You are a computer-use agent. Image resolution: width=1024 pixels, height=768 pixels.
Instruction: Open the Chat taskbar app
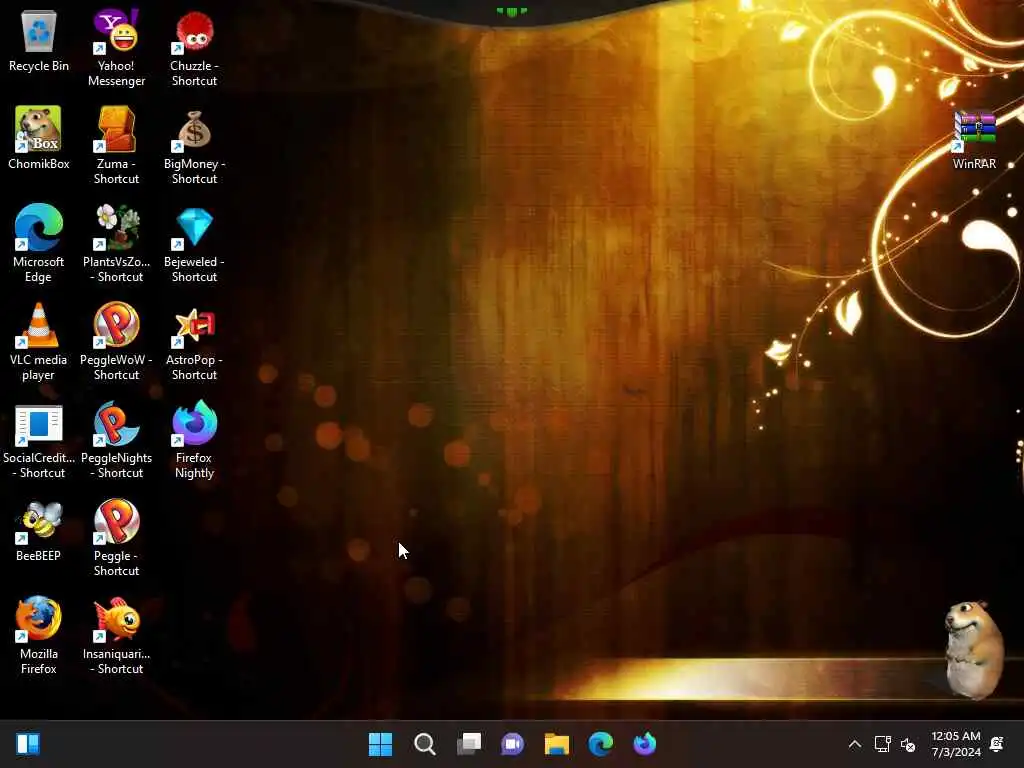point(513,744)
